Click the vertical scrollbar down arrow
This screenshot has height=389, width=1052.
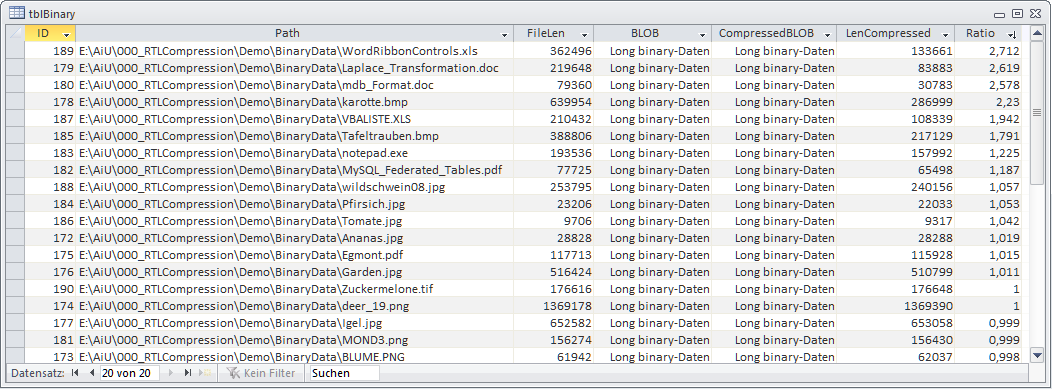(1037, 355)
